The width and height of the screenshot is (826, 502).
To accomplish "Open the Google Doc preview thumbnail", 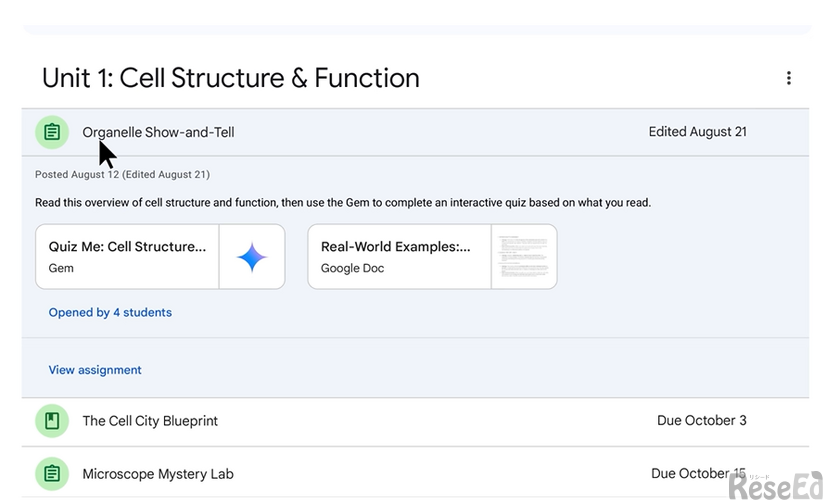I will [x=524, y=257].
